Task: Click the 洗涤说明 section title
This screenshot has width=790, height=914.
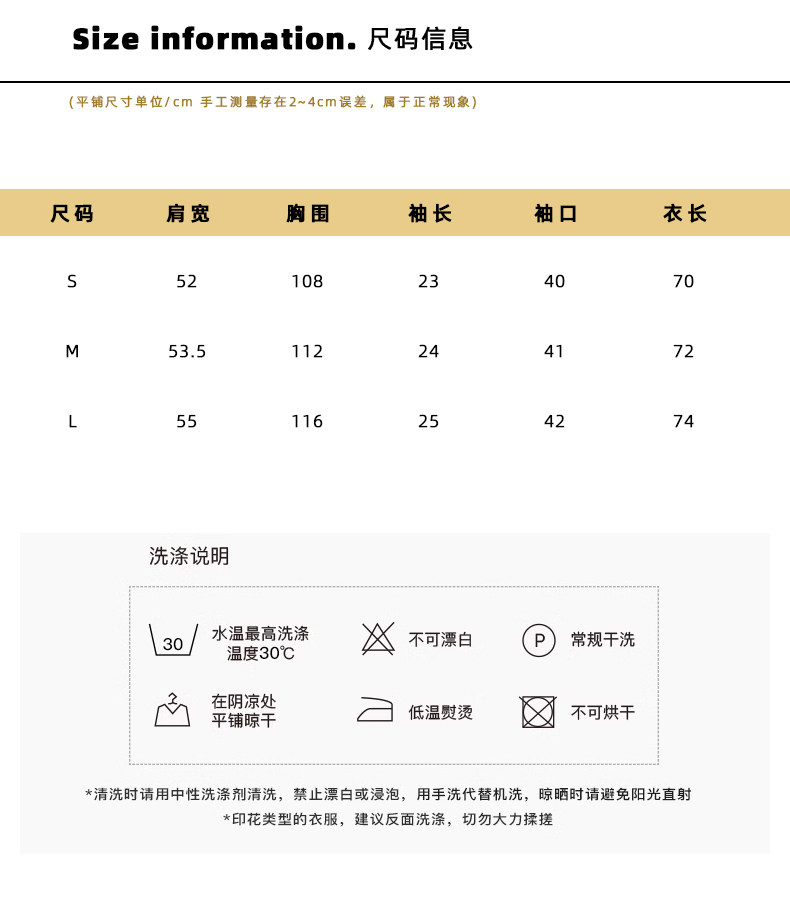Action: pyautogui.click(x=189, y=556)
